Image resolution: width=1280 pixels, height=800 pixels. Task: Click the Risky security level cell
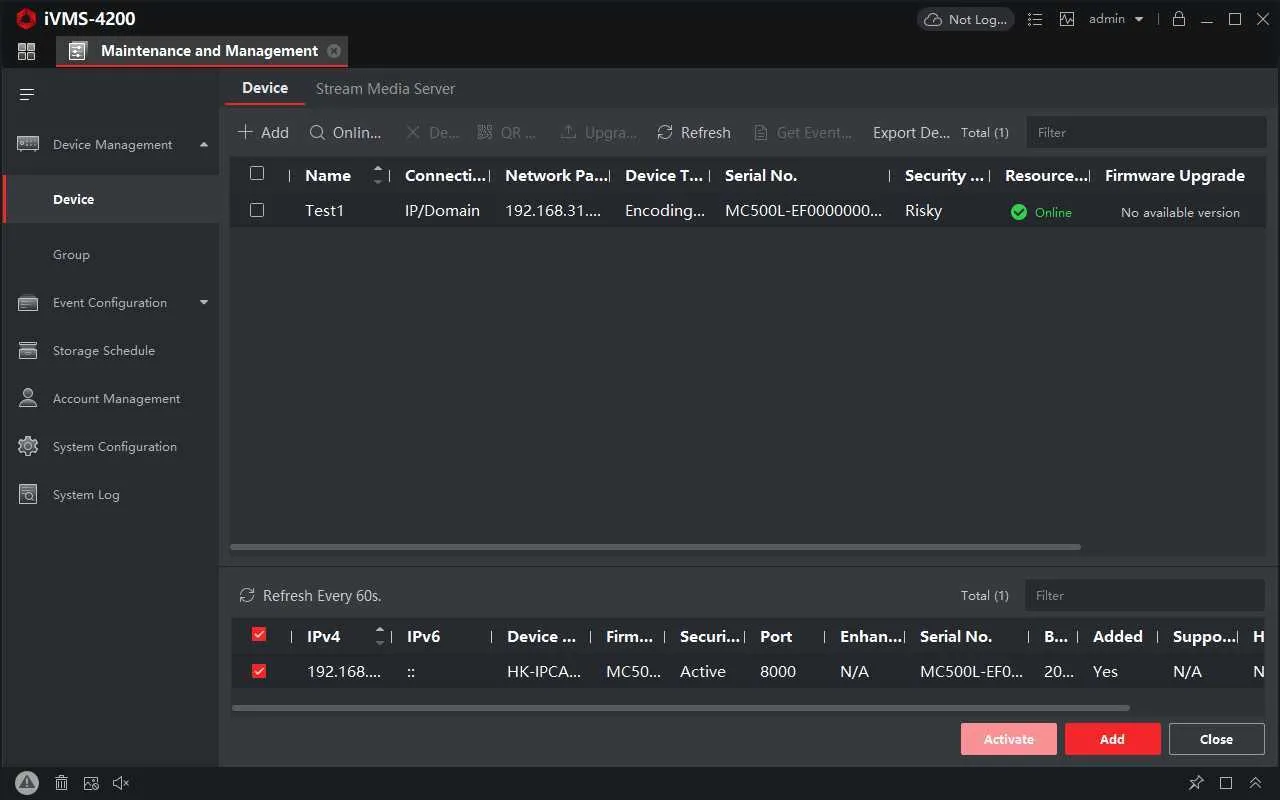(923, 211)
